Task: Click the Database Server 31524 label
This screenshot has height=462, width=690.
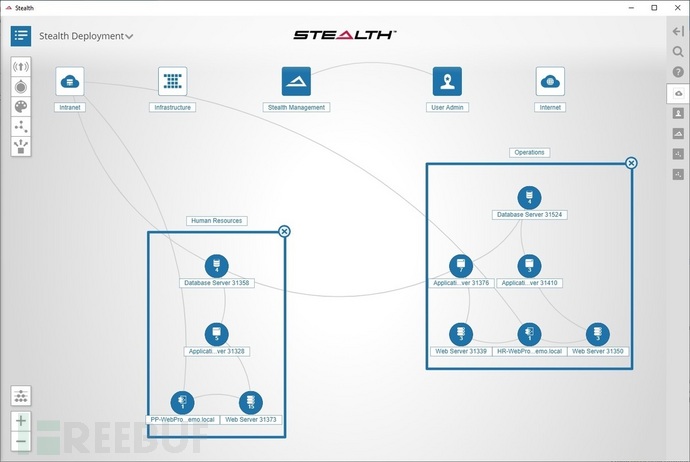Action: 529,215
